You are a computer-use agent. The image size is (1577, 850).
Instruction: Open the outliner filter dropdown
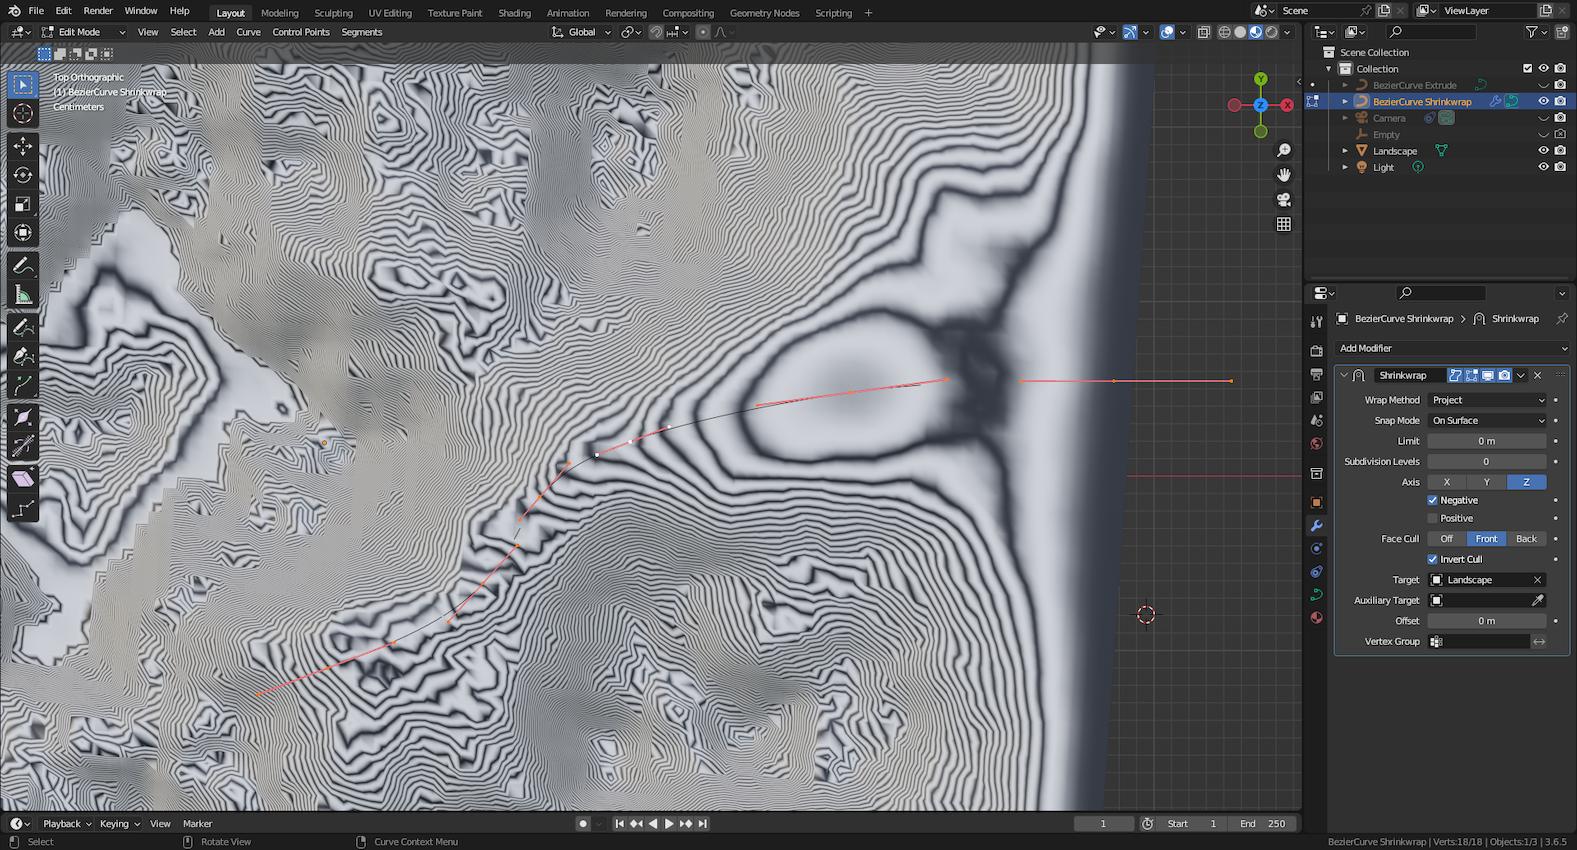1535,32
